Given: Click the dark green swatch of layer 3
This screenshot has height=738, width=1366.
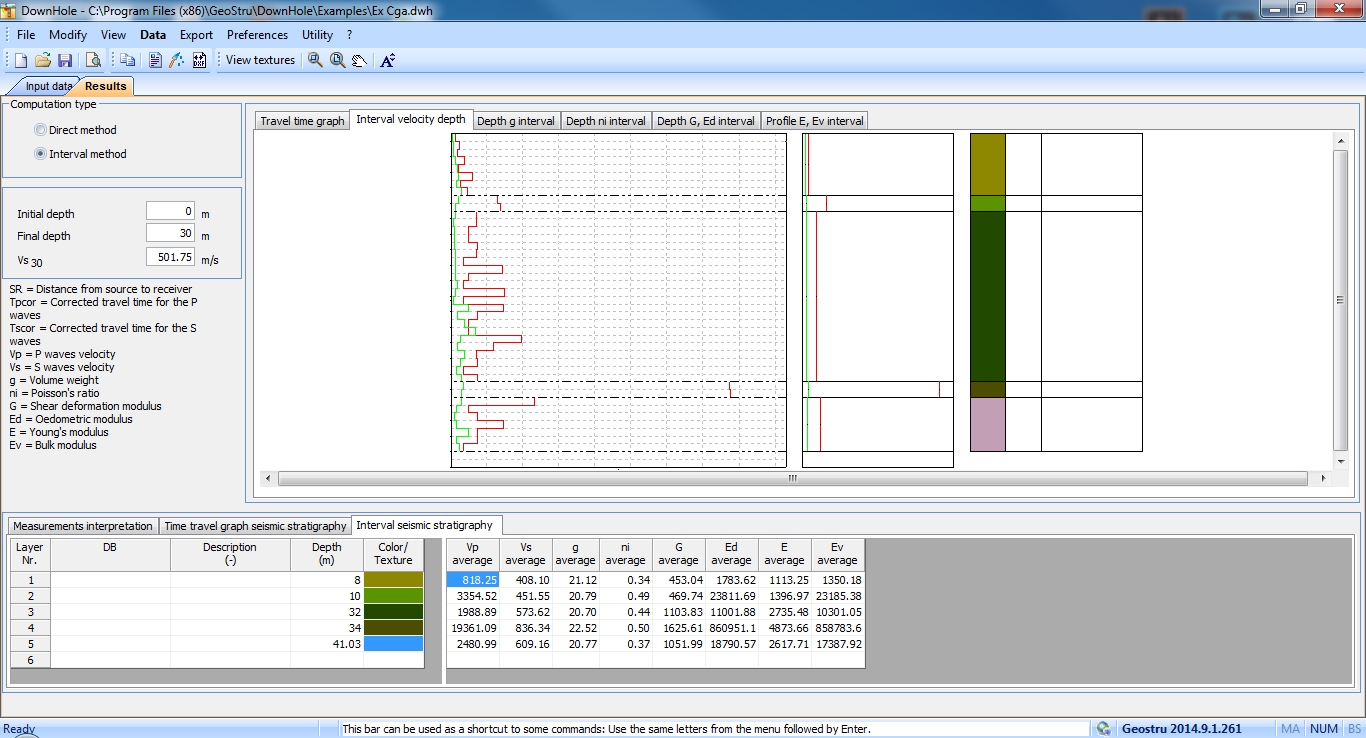Looking at the screenshot, I should point(394,612).
